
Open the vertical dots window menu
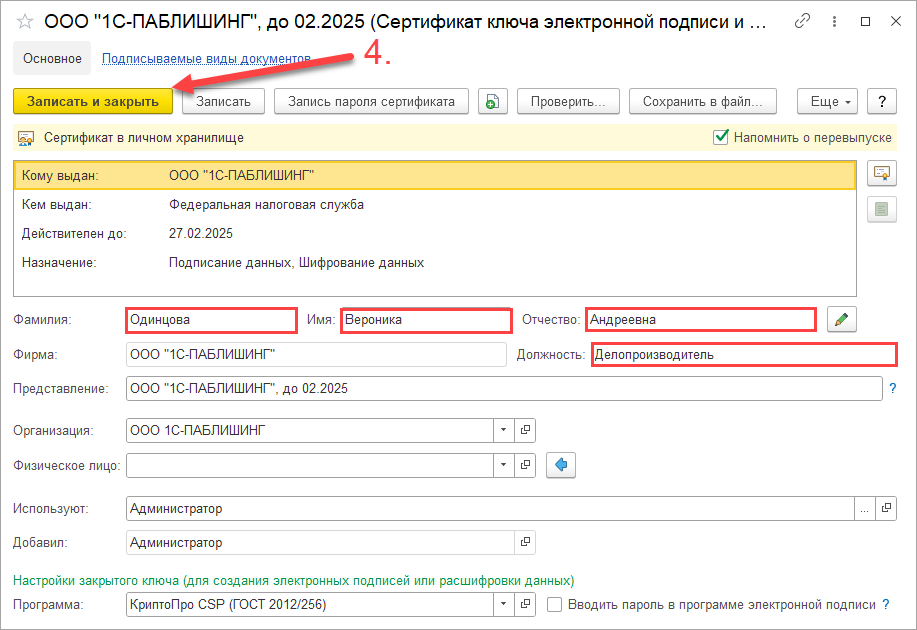click(834, 22)
